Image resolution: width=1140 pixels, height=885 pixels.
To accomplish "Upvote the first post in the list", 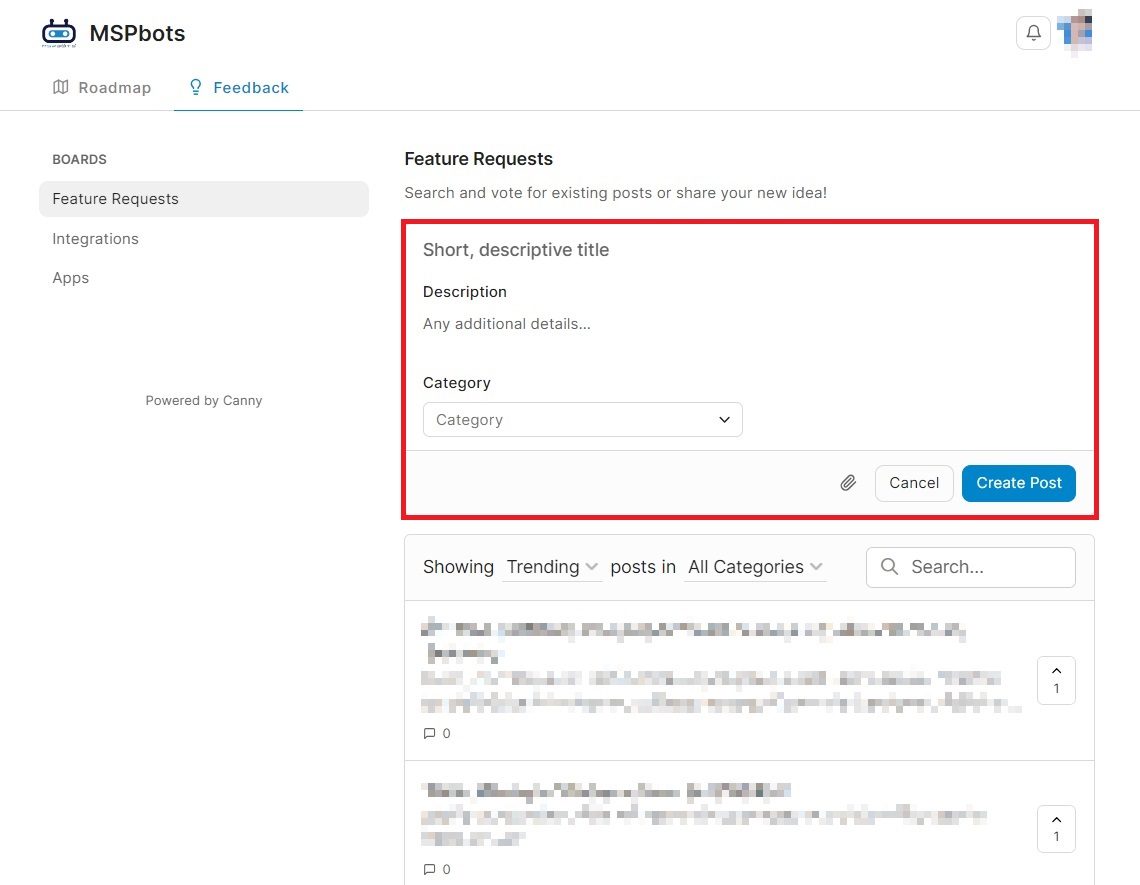I will [1056, 680].
